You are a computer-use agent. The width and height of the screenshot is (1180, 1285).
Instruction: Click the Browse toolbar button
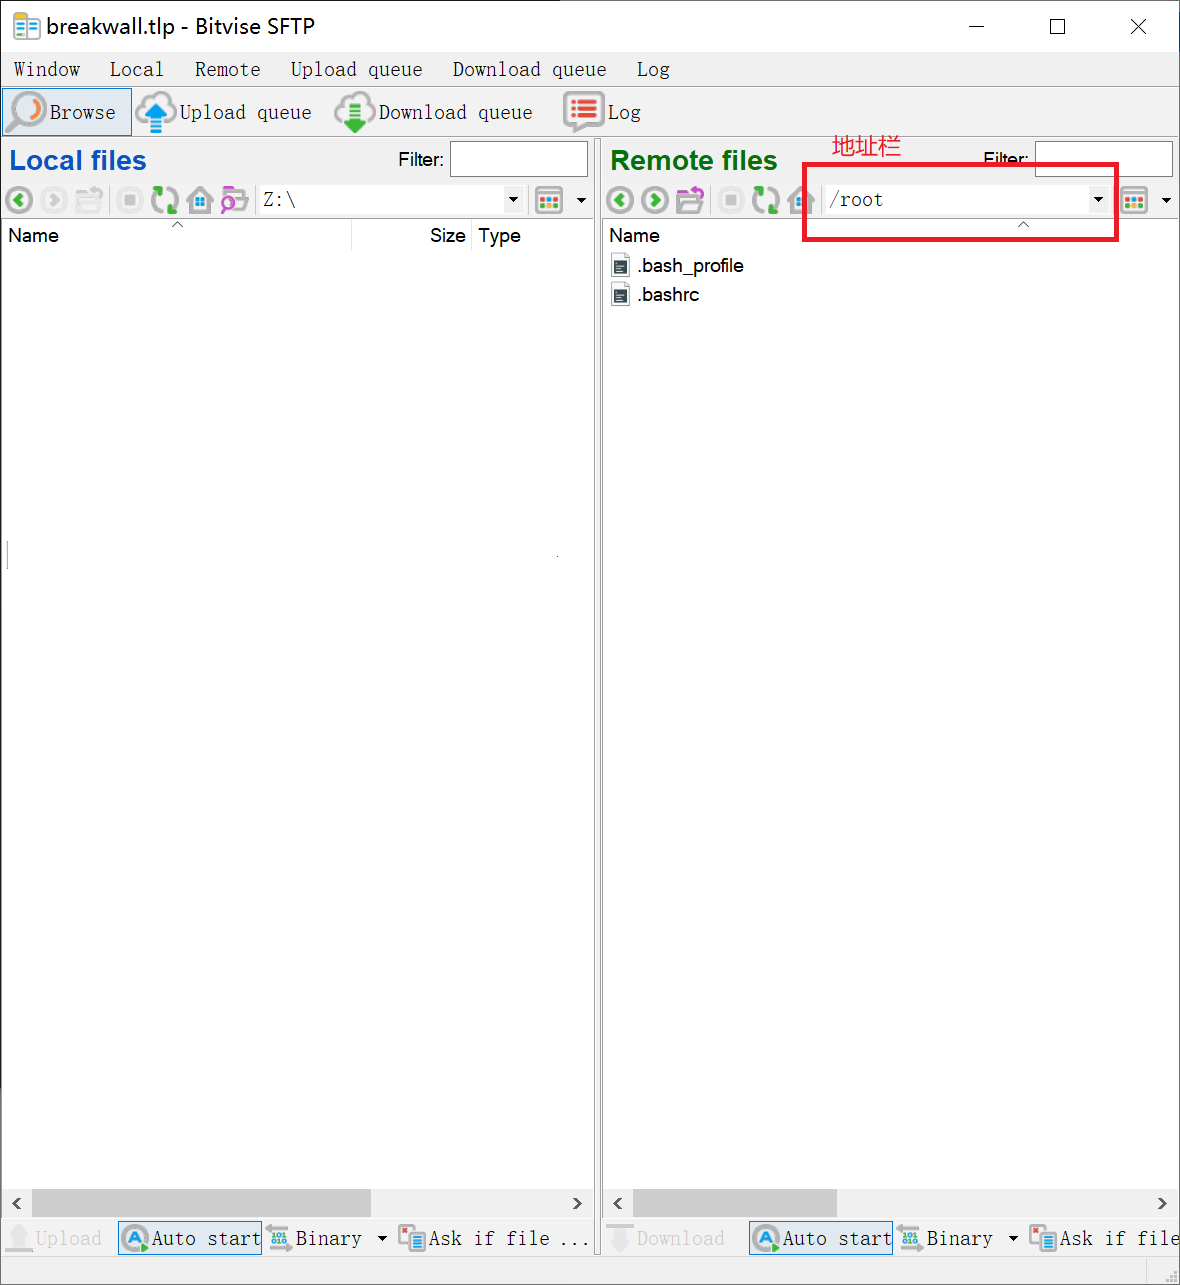(67, 112)
